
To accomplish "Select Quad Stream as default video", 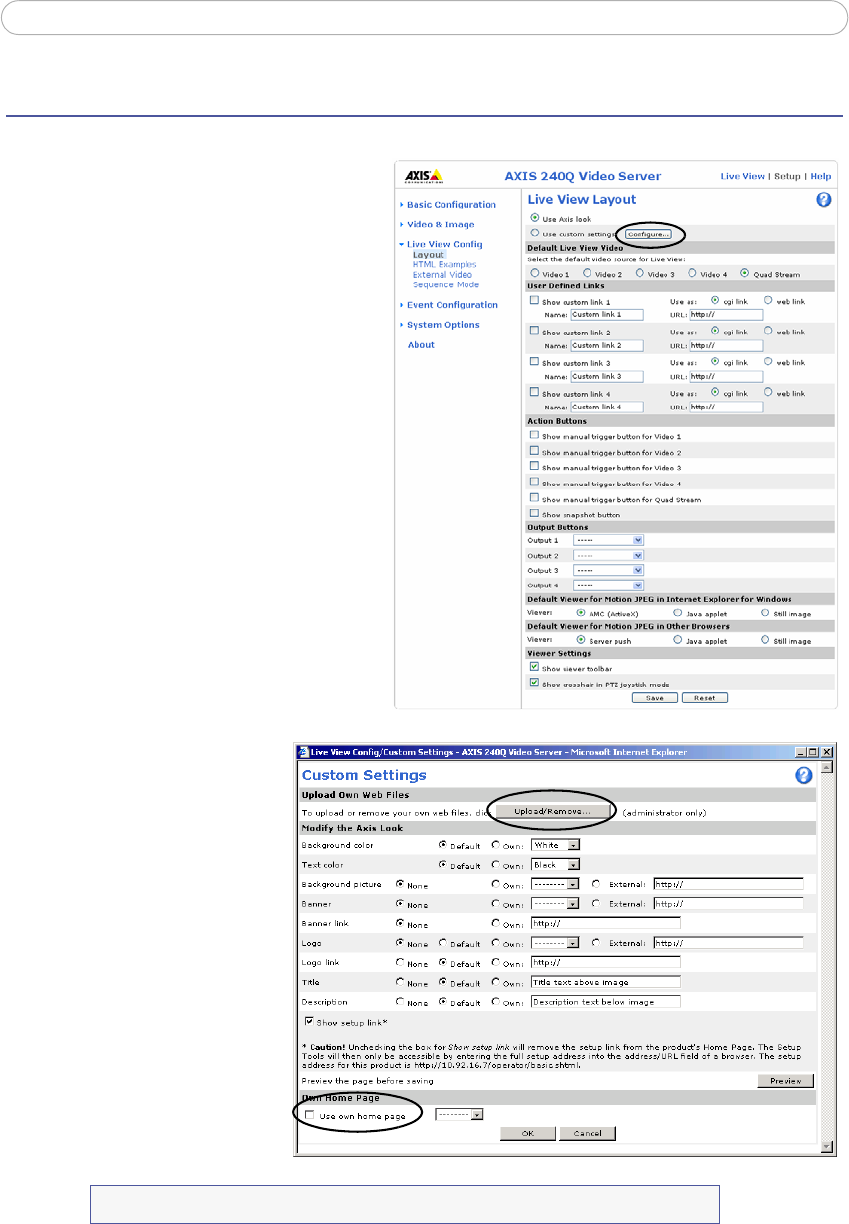I will point(744,272).
